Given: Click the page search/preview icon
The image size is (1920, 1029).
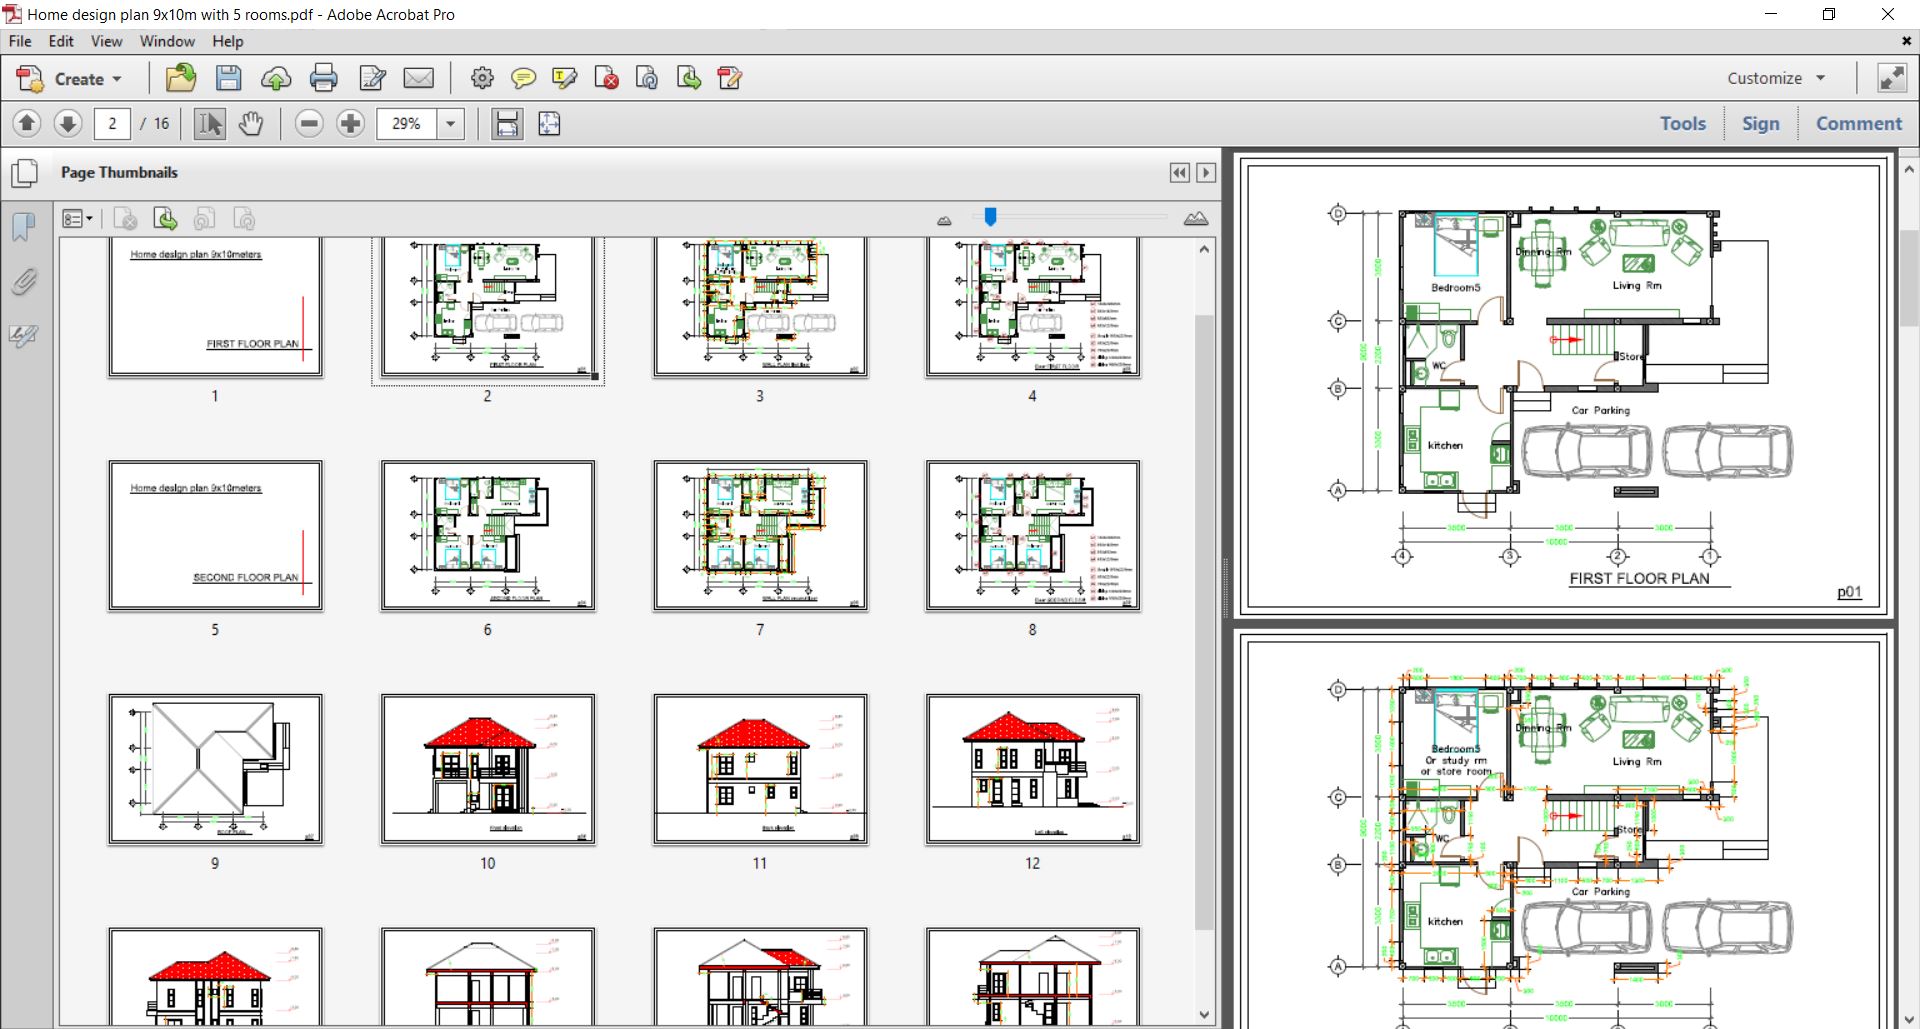Looking at the screenshot, I should click(x=647, y=78).
